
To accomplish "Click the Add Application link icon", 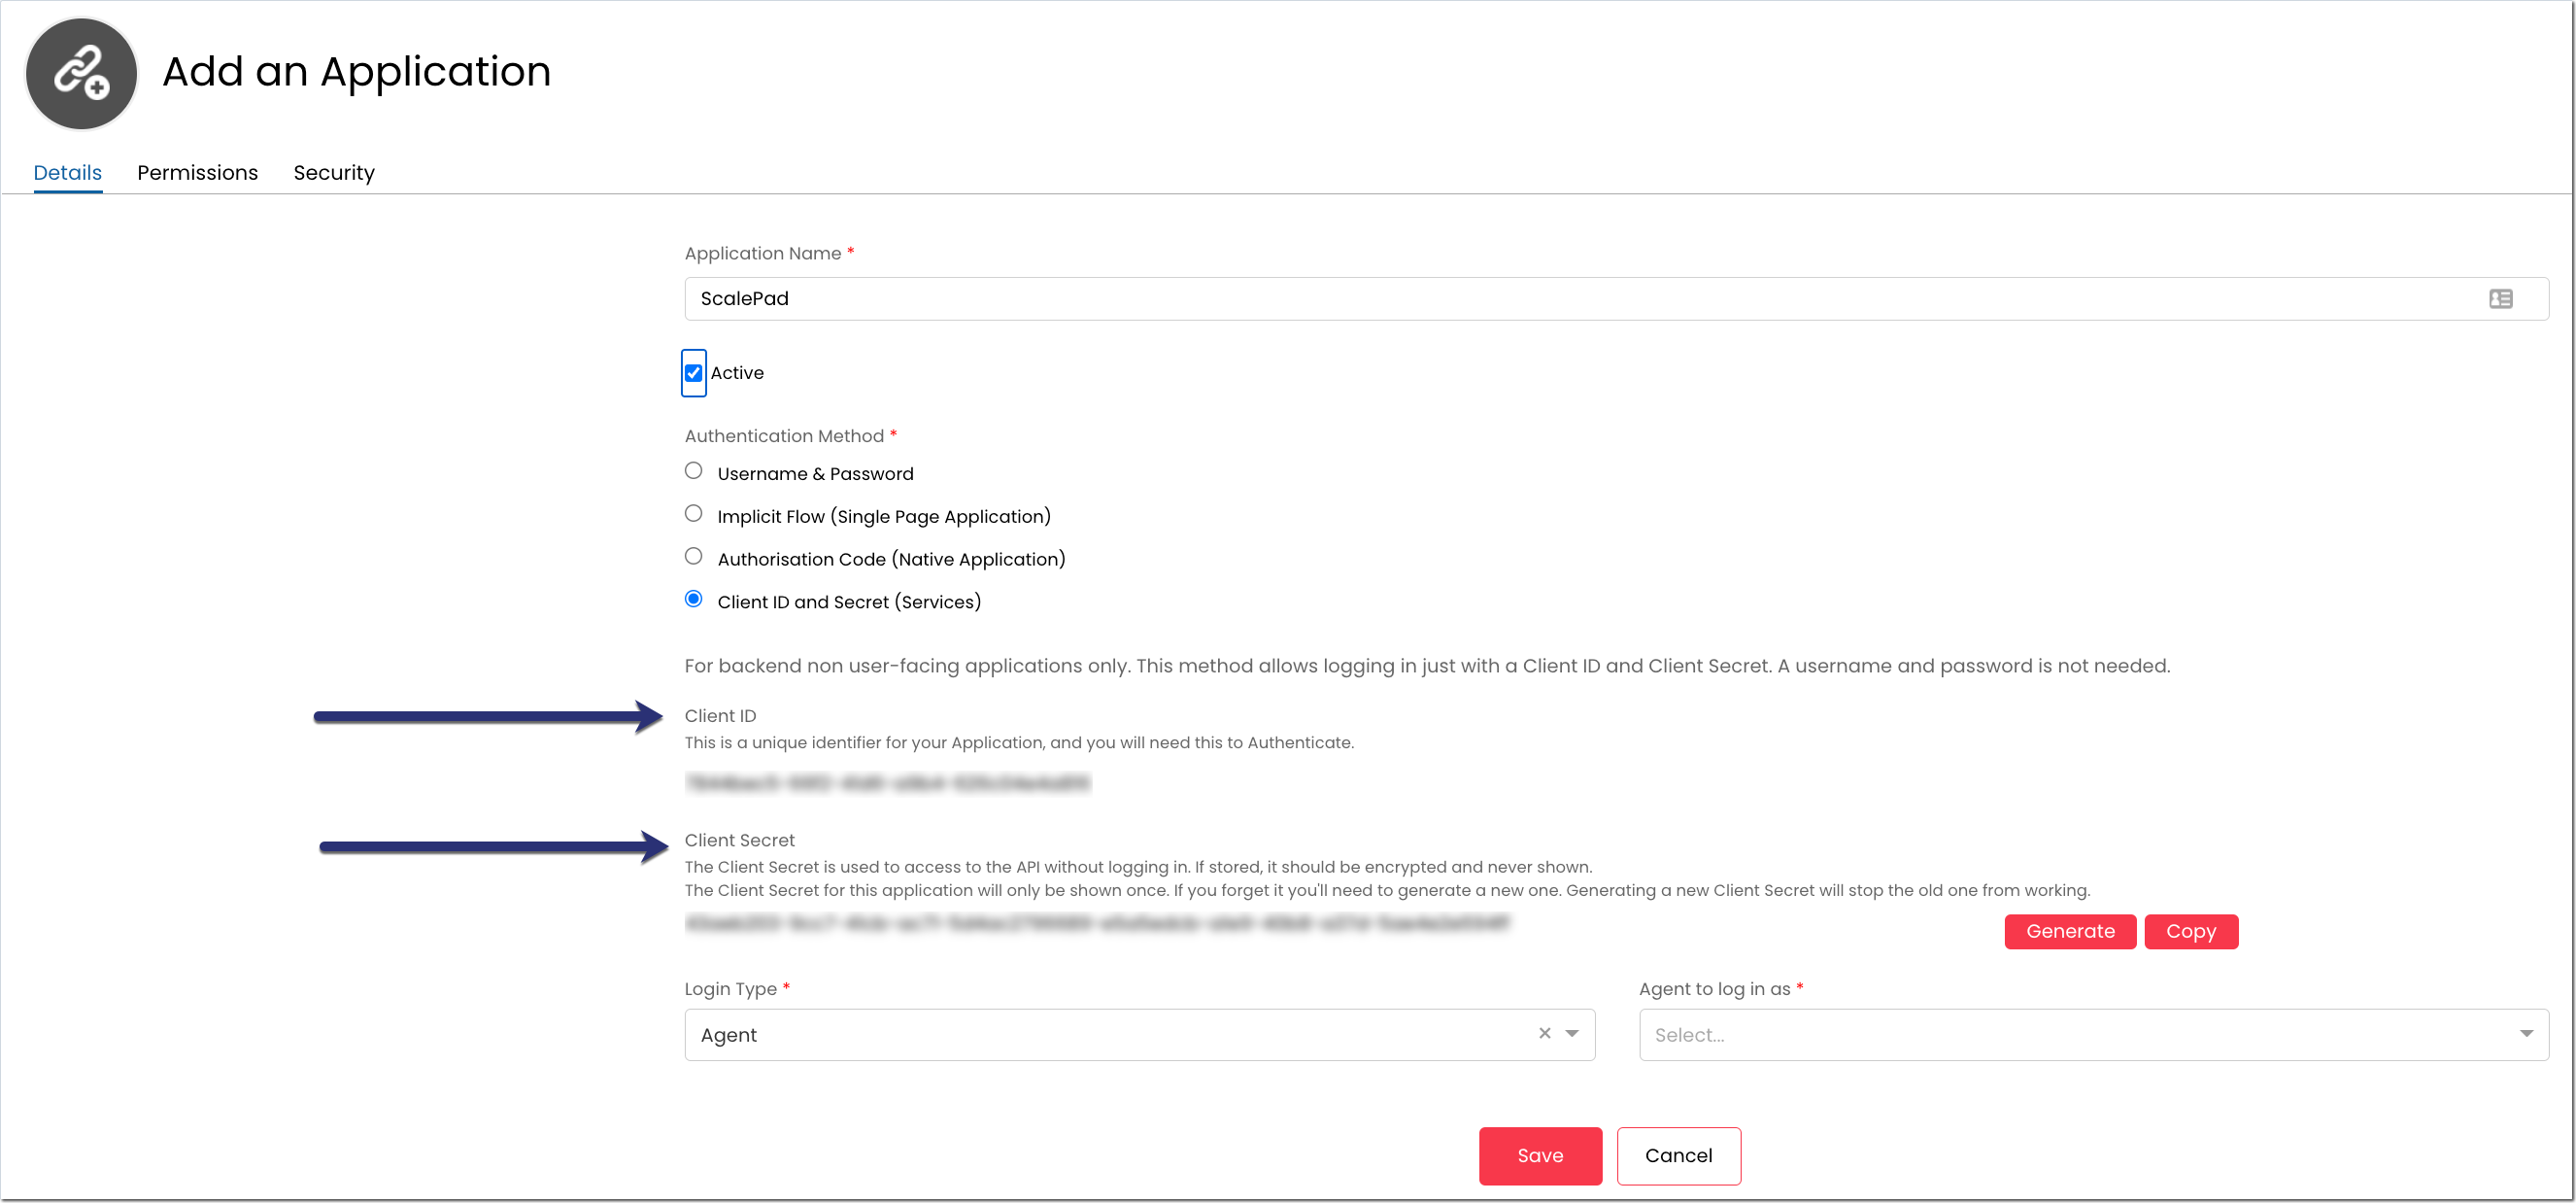I will click(x=81, y=73).
